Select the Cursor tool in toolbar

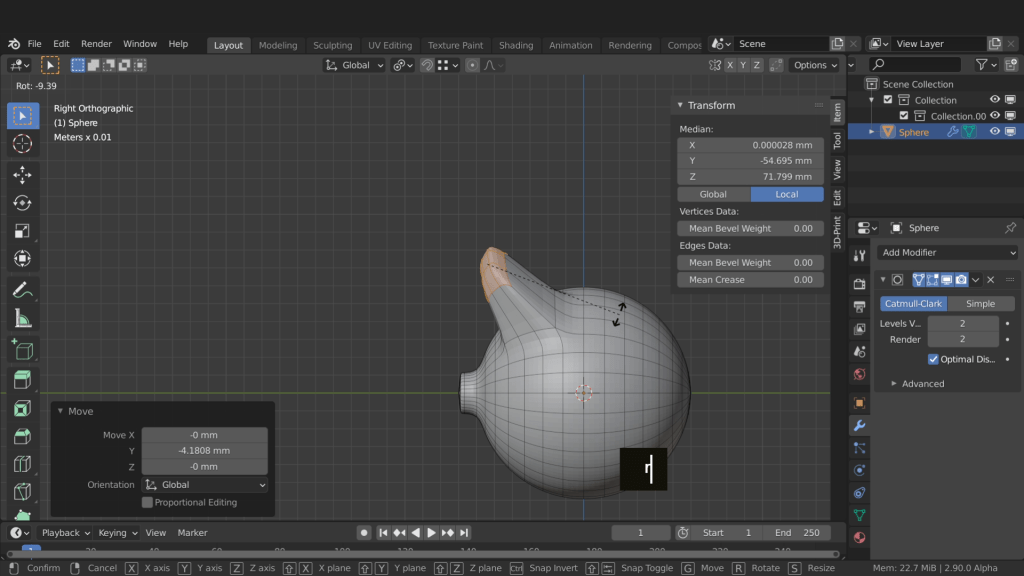[x=22, y=144]
